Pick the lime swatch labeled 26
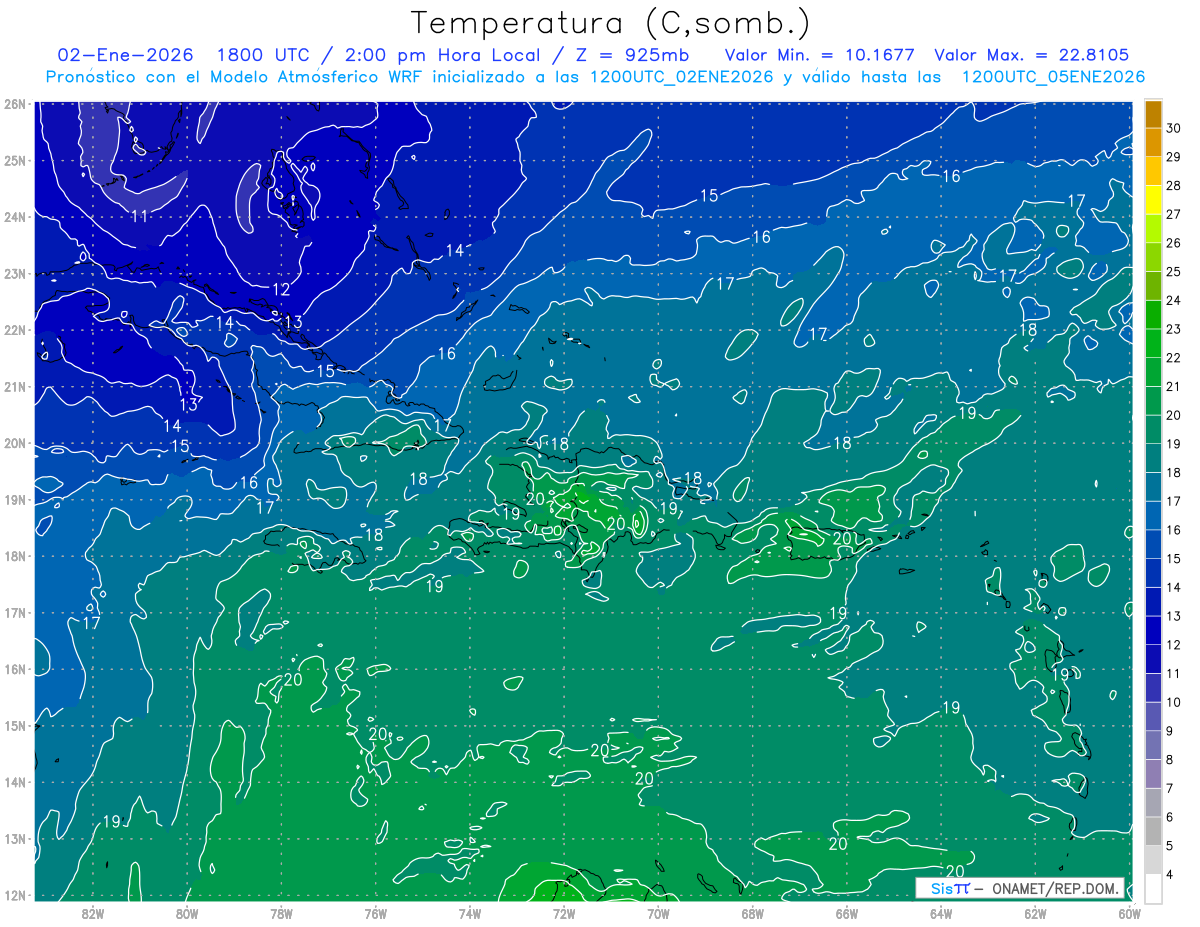 (x=1153, y=229)
